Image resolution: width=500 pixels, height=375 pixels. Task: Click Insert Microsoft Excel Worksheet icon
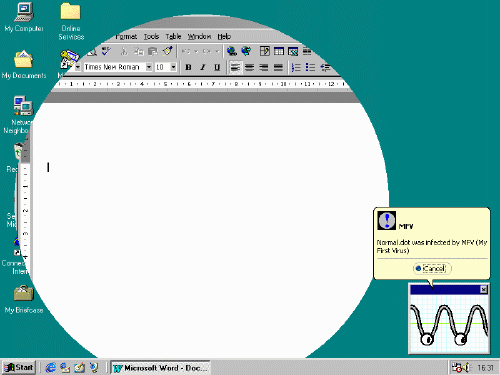pyautogui.click(x=293, y=51)
